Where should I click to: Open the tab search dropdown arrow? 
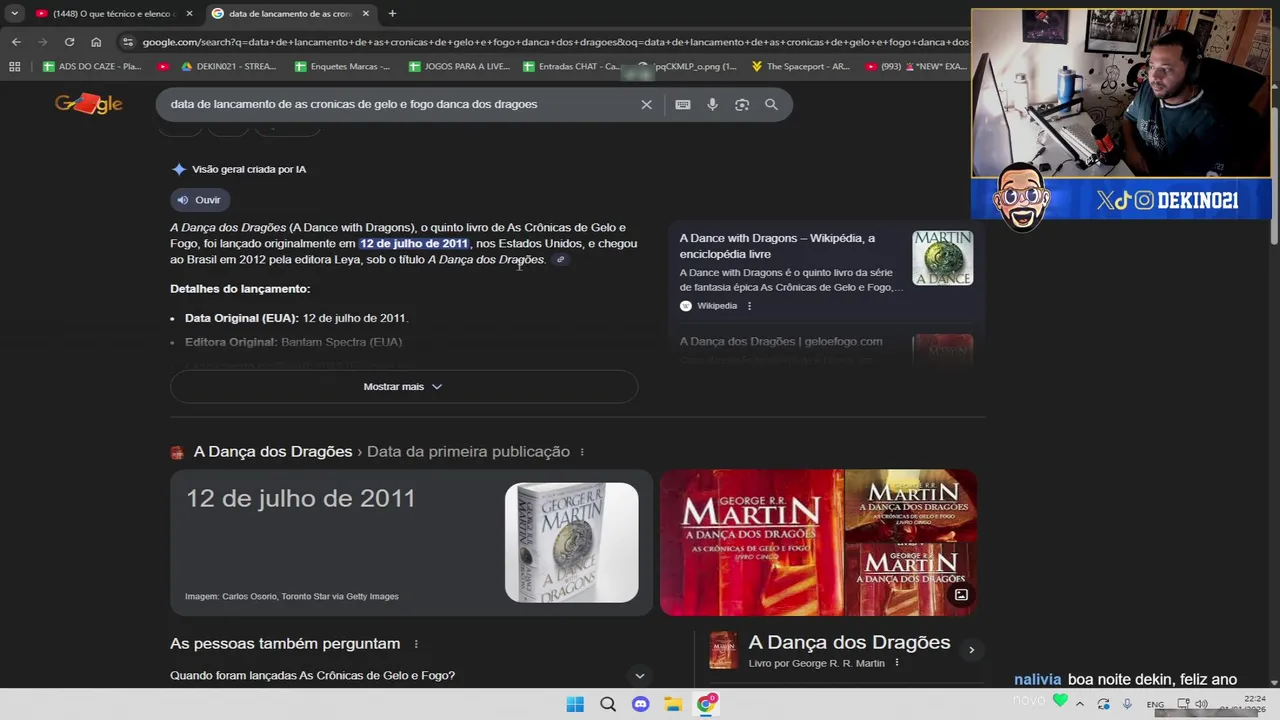pyautogui.click(x=14, y=14)
